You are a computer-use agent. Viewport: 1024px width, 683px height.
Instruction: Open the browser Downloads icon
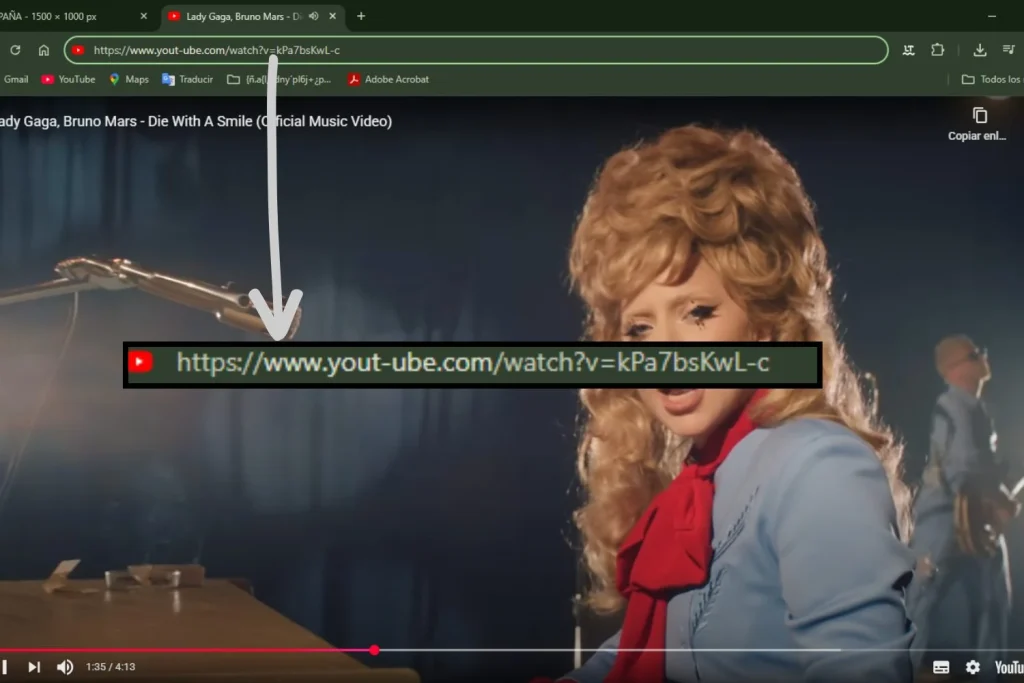[979, 49]
